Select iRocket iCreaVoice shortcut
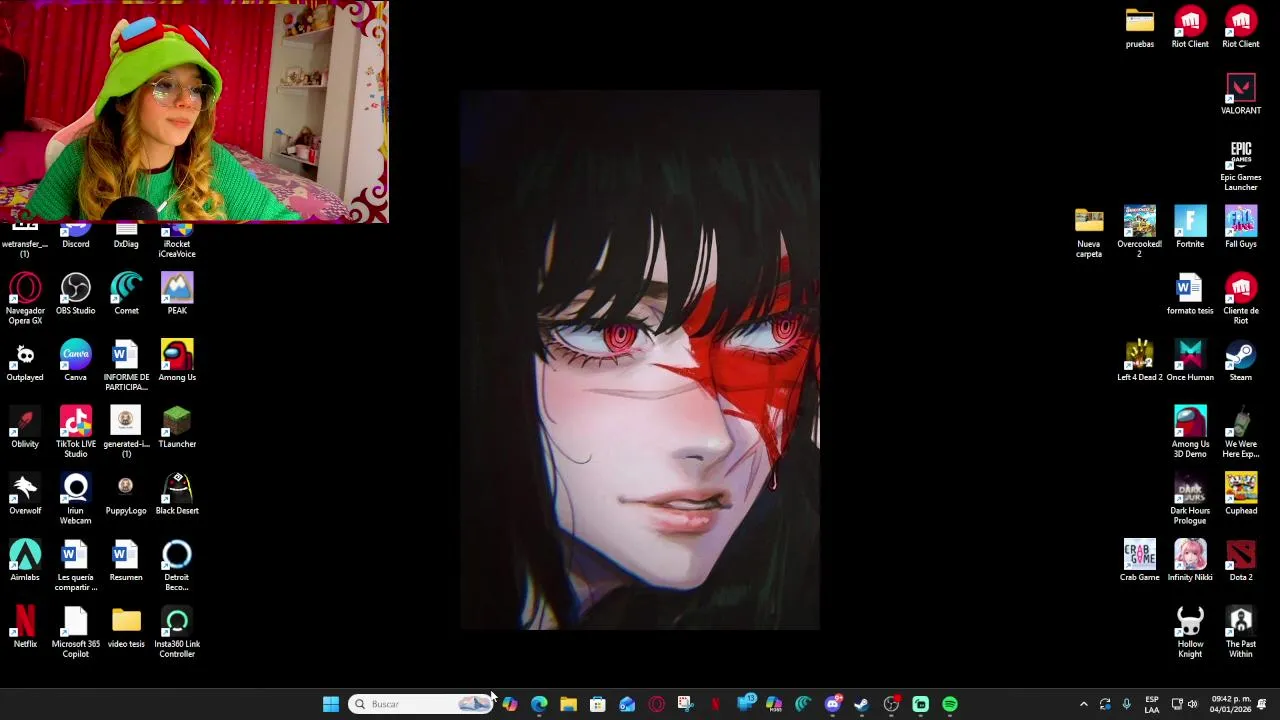This screenshot has height=720, width=1280. pos(177,241)
